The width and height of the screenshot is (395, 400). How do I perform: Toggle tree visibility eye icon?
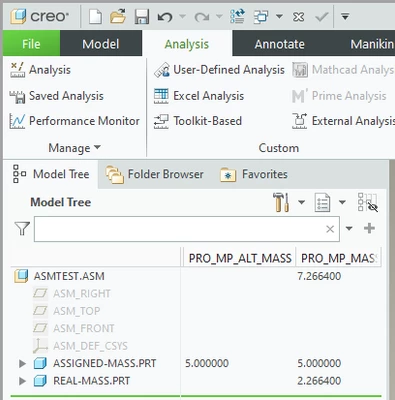pyautogui.click(x=368, y=202)
